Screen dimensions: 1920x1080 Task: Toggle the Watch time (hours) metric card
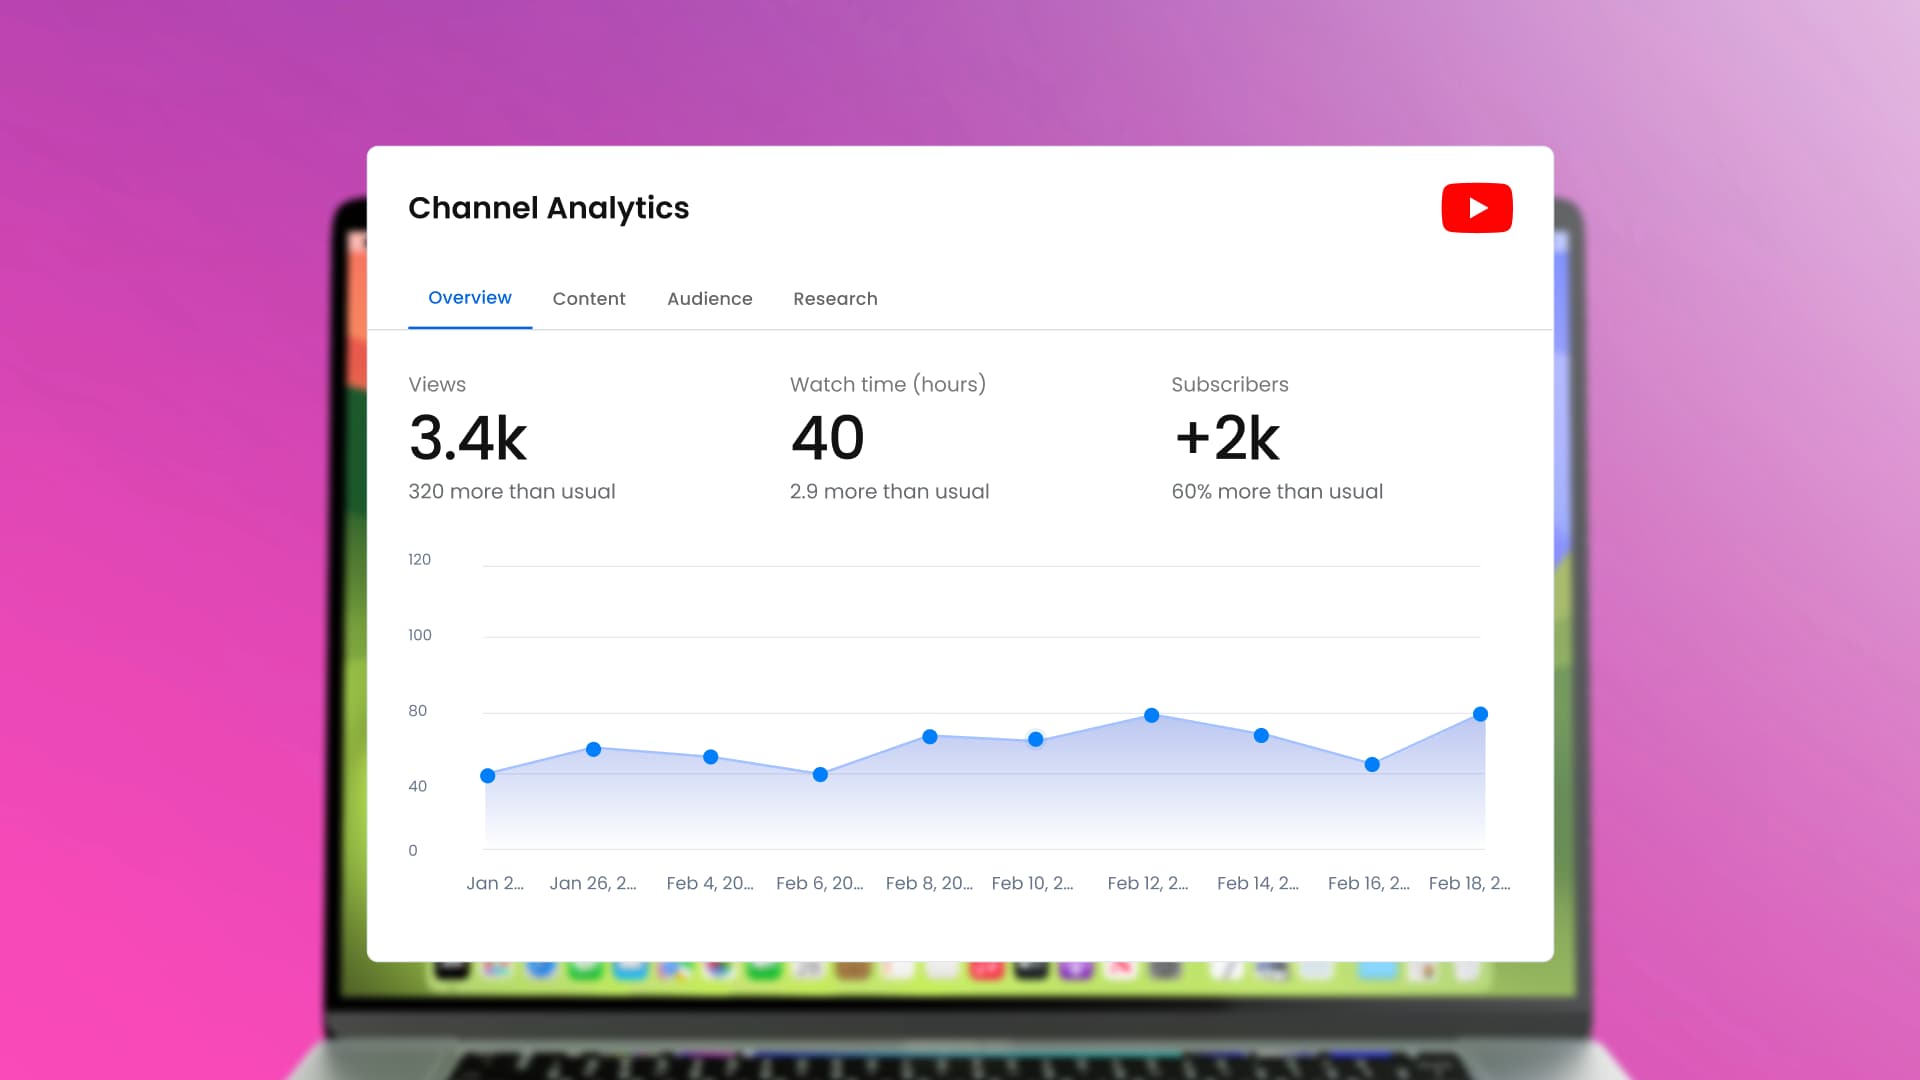click(x=888, y=437)
